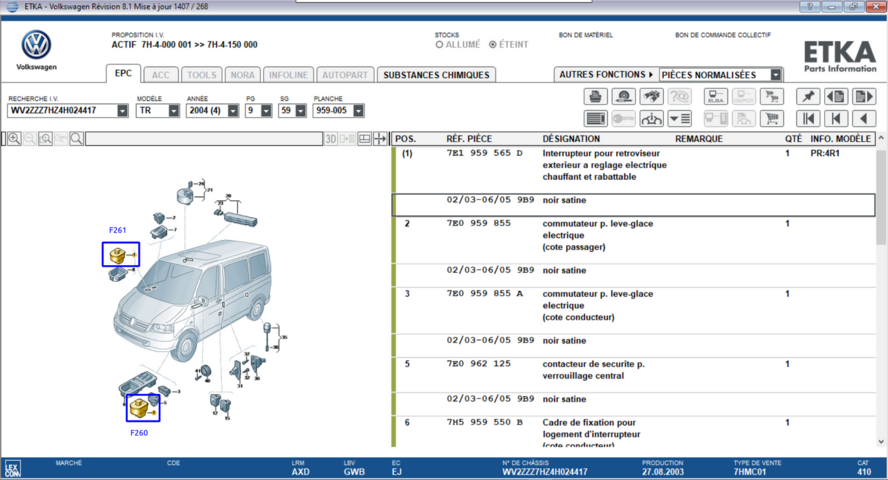Click the vertical scrollbar thumb of parts list
The width and height of the screenshot is (888, 480).
pos(881,197)
